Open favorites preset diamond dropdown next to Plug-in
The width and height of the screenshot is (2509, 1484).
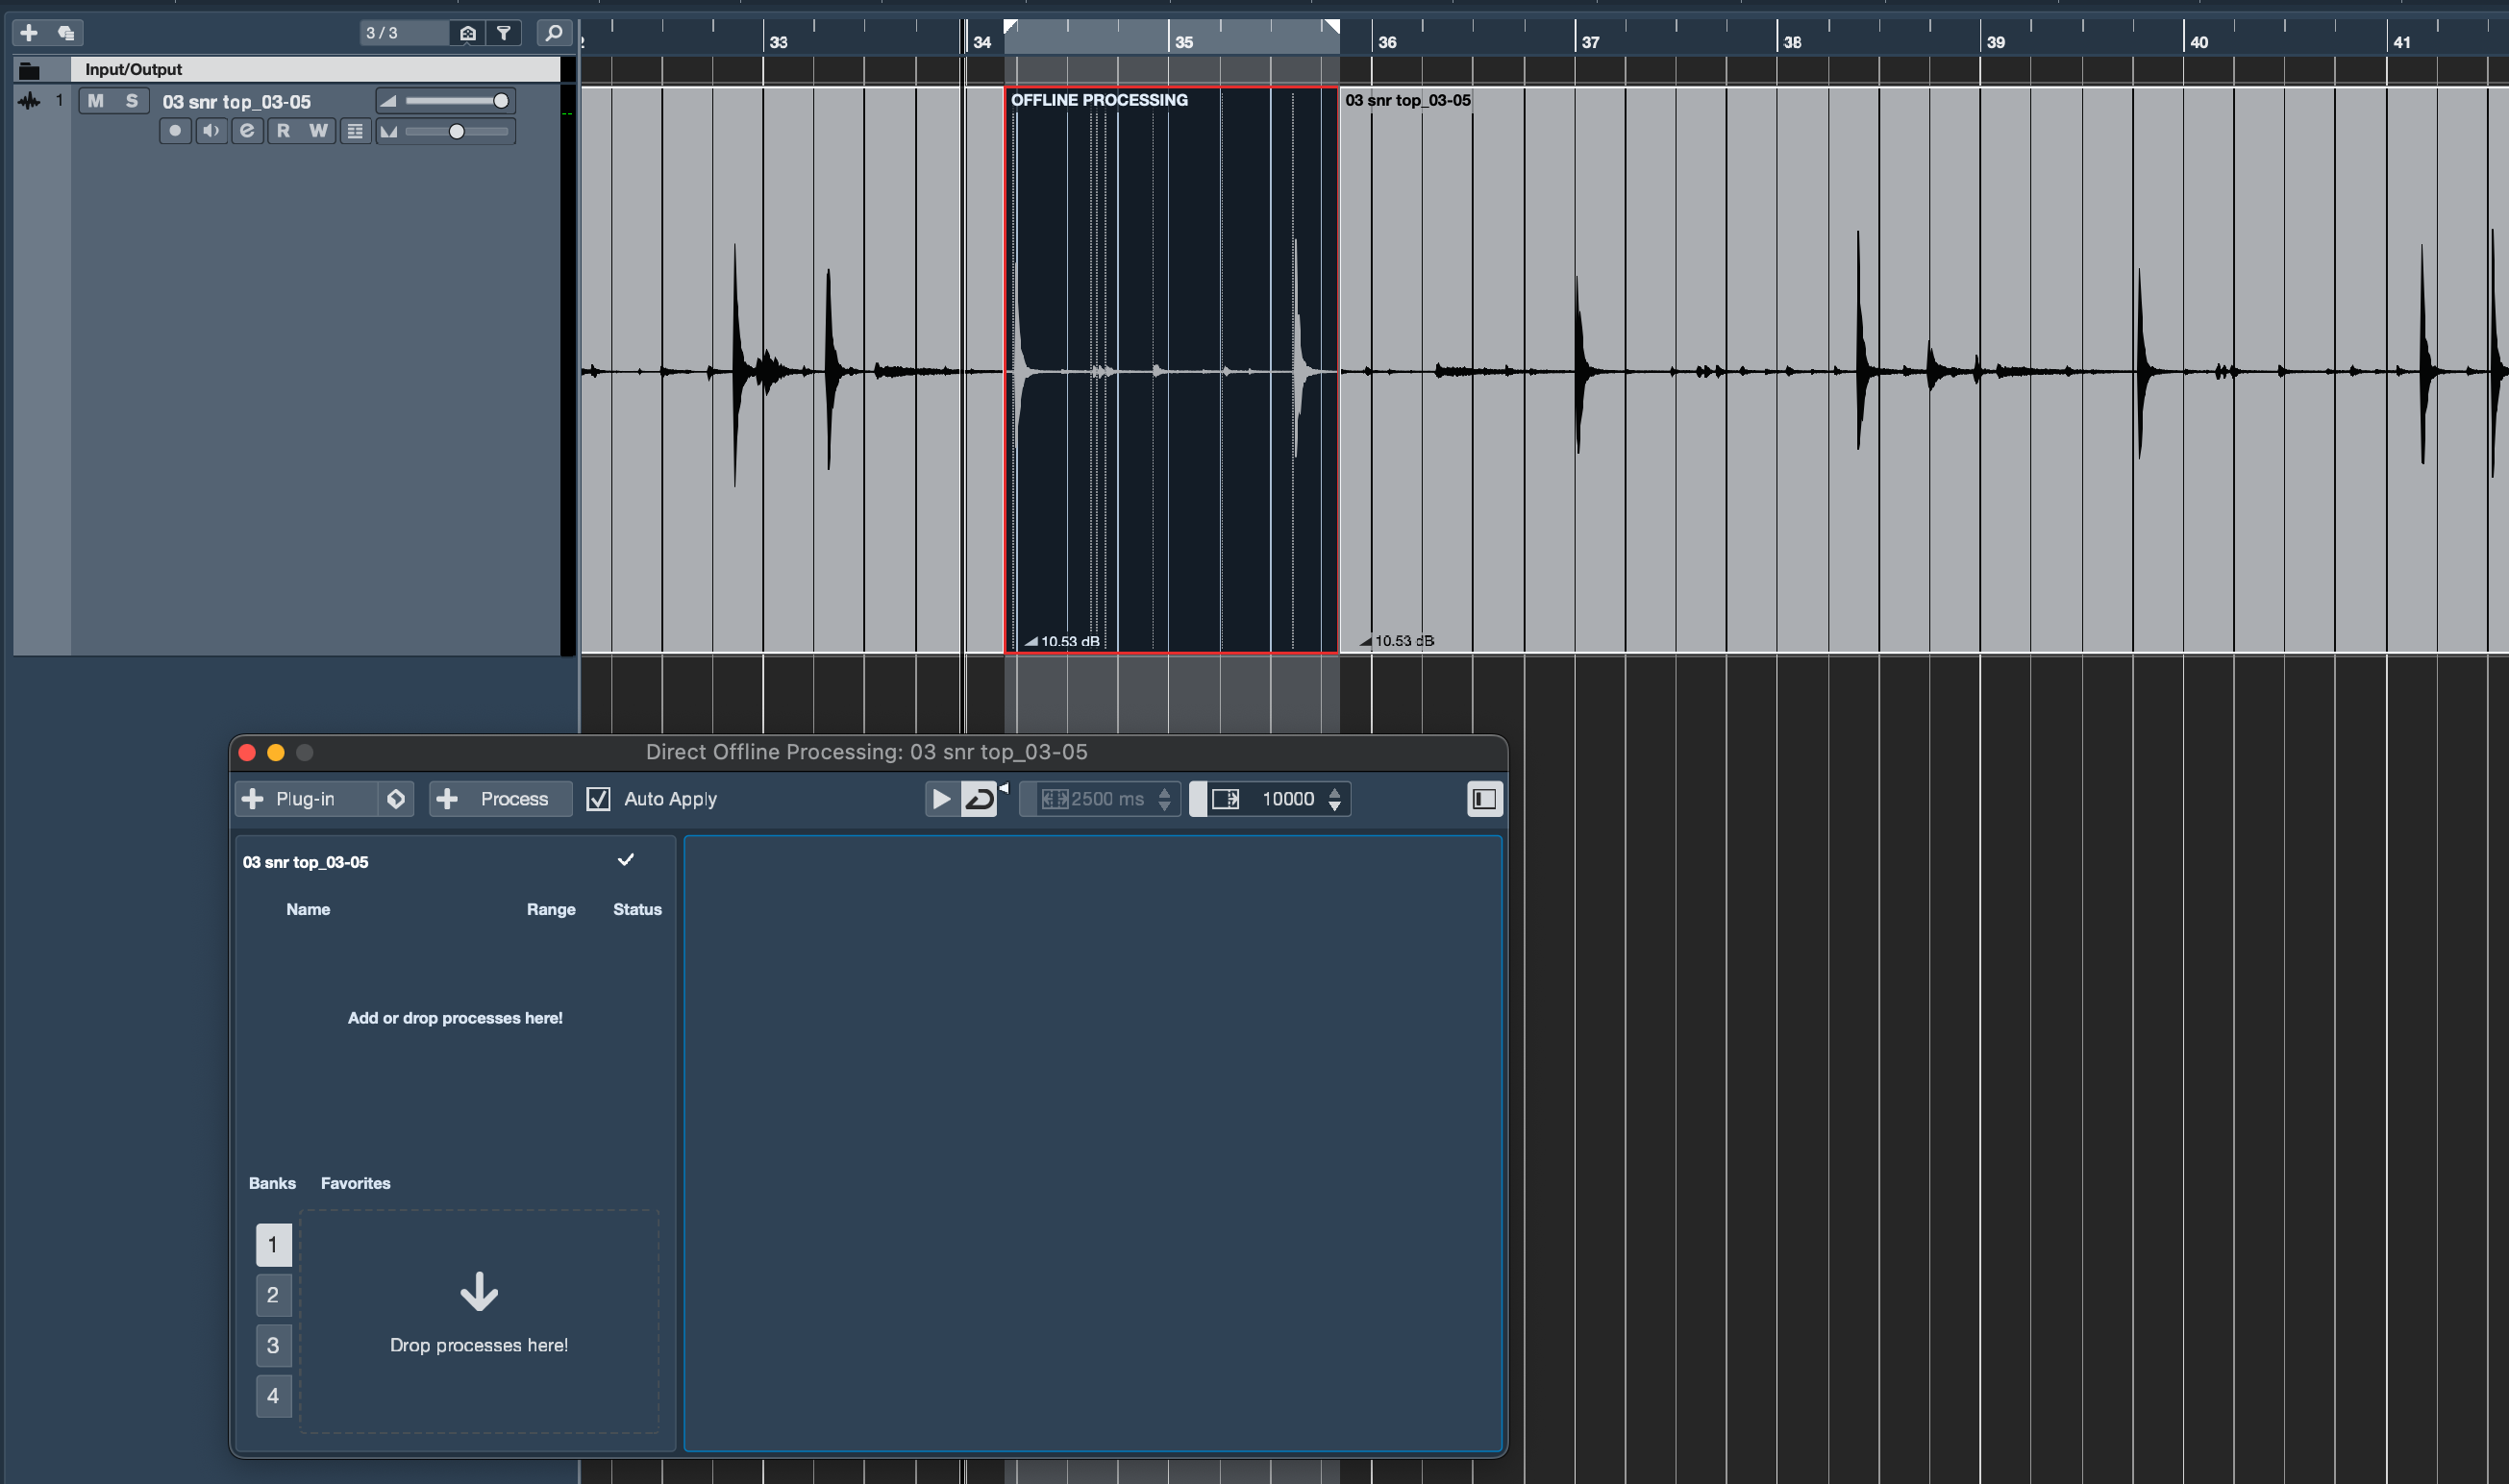[x=396, y=799]
